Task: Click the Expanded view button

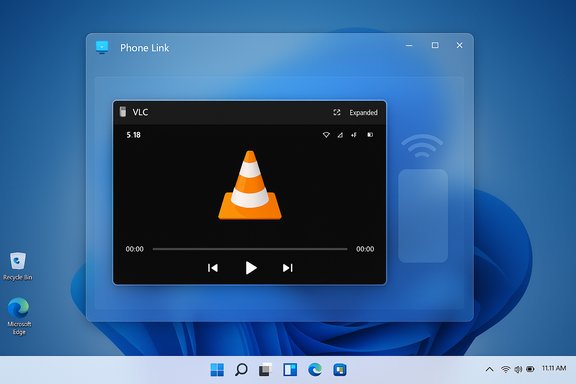Action: [x=363, y=112]
